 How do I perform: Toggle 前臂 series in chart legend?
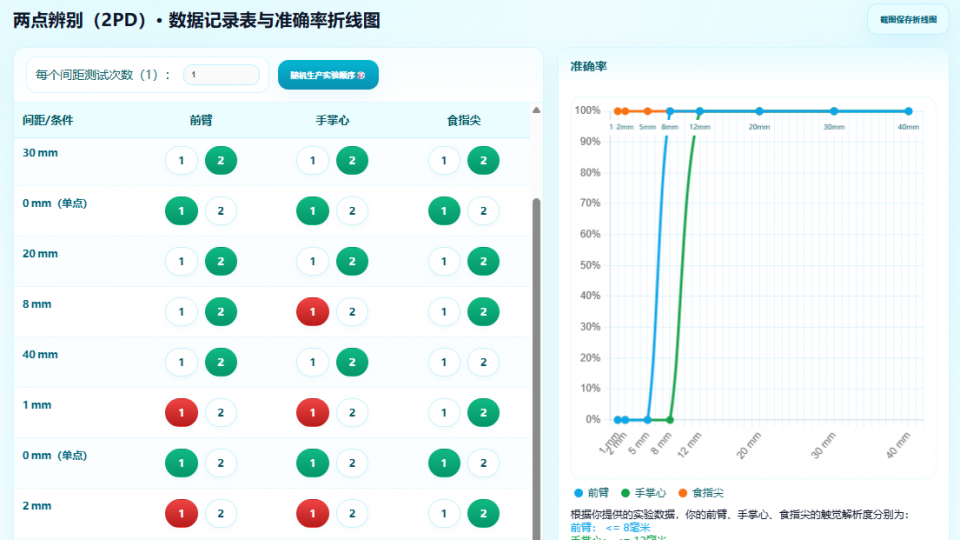click(592, 493)
